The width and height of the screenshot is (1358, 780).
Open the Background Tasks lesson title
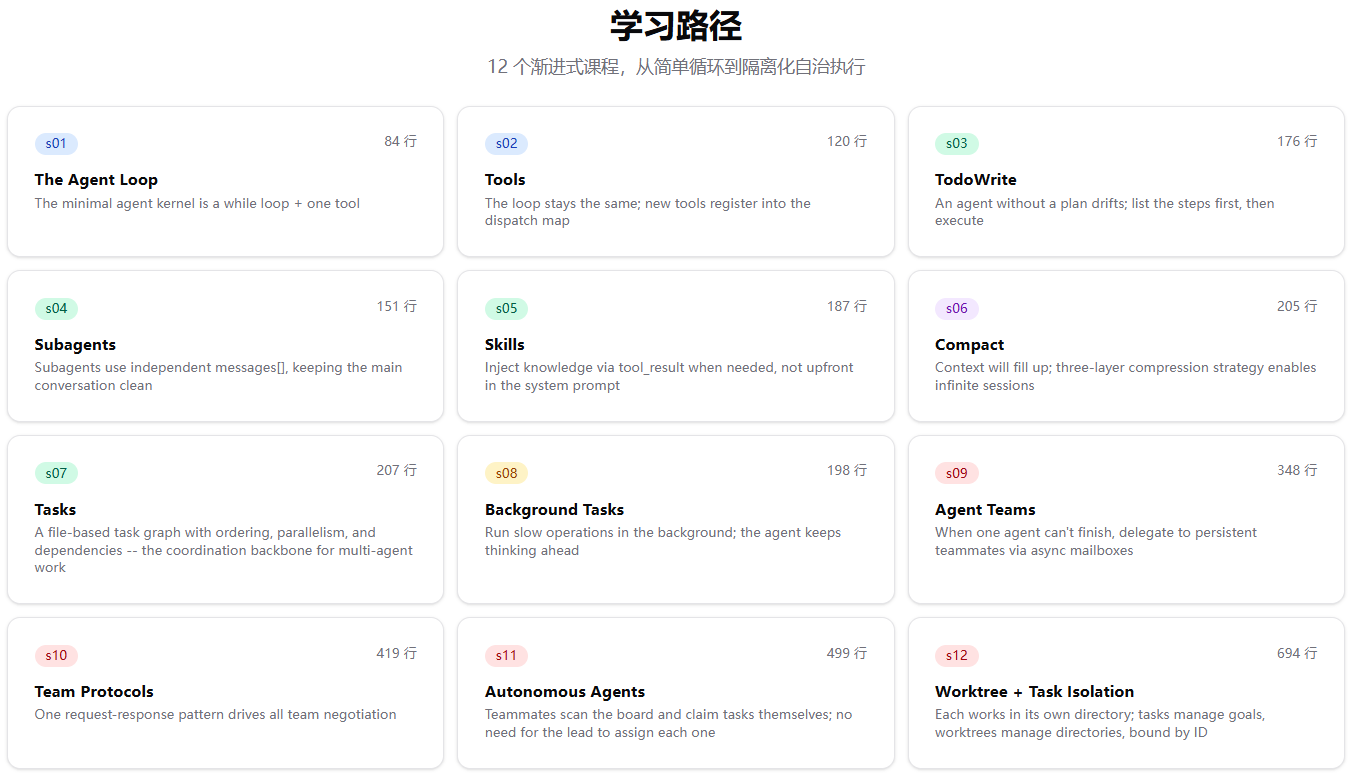[x=554, y=510]
